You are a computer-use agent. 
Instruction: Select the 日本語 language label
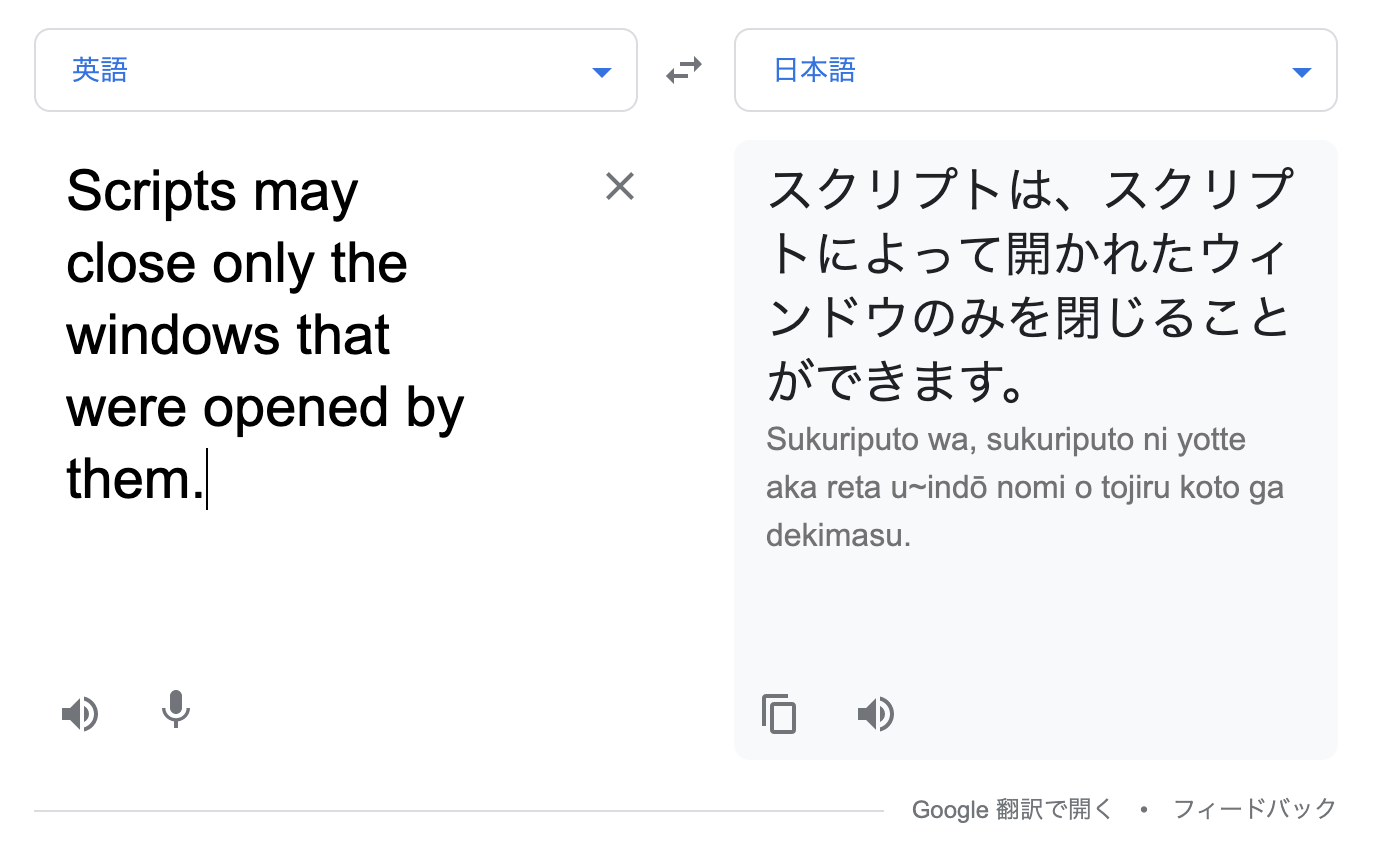pos(815,70)
